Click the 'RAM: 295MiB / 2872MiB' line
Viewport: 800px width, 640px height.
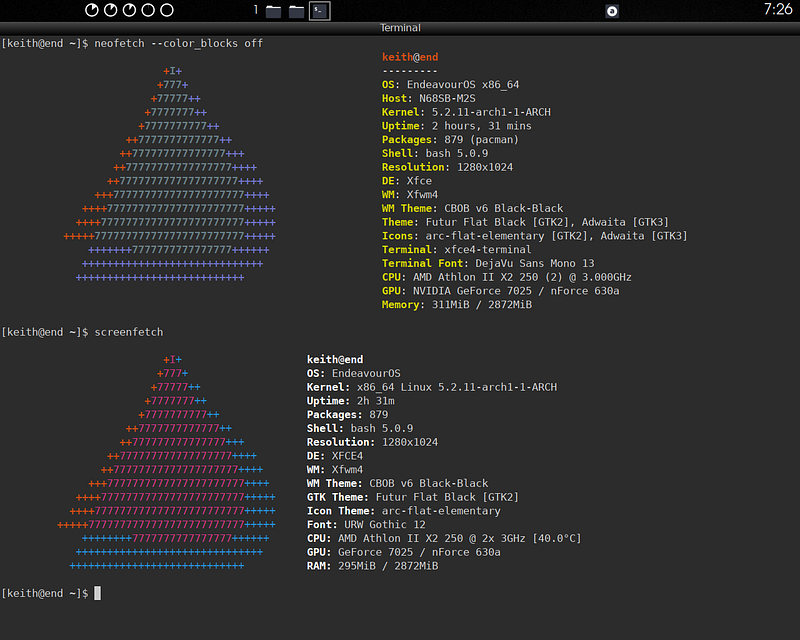coord(372,566)
